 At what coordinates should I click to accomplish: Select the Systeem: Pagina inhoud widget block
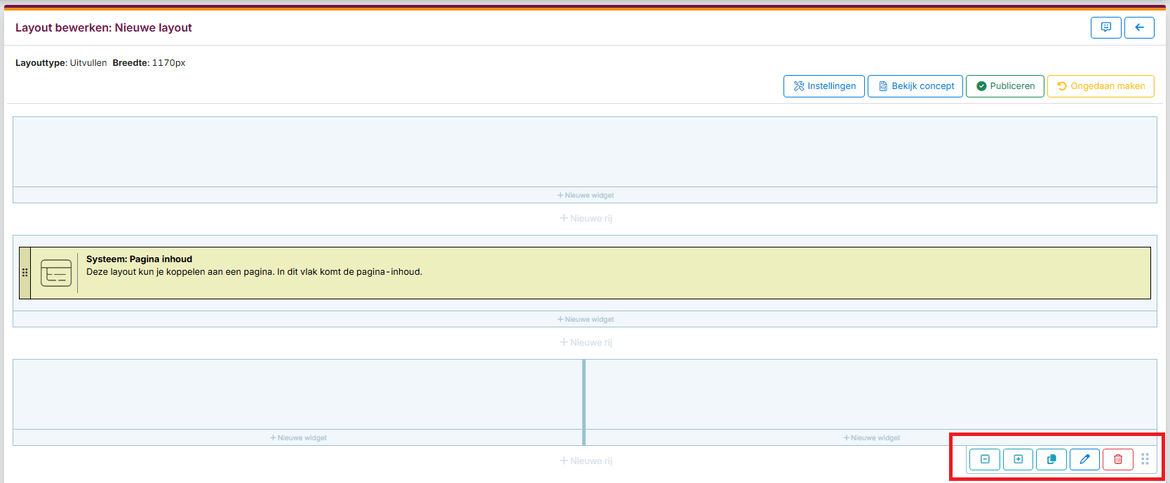coord(600,273)
